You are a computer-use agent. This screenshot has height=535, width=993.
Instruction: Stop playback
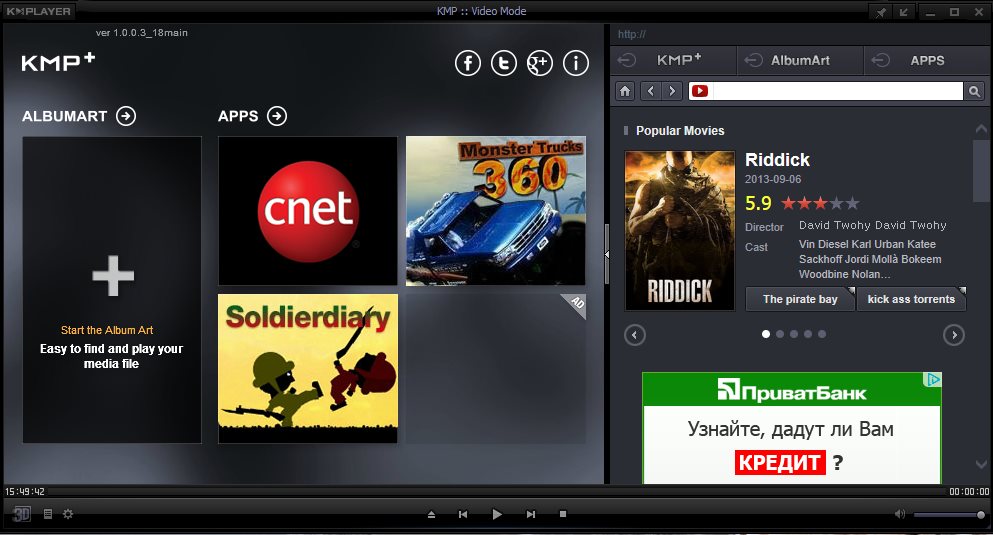tap(563, 514)
